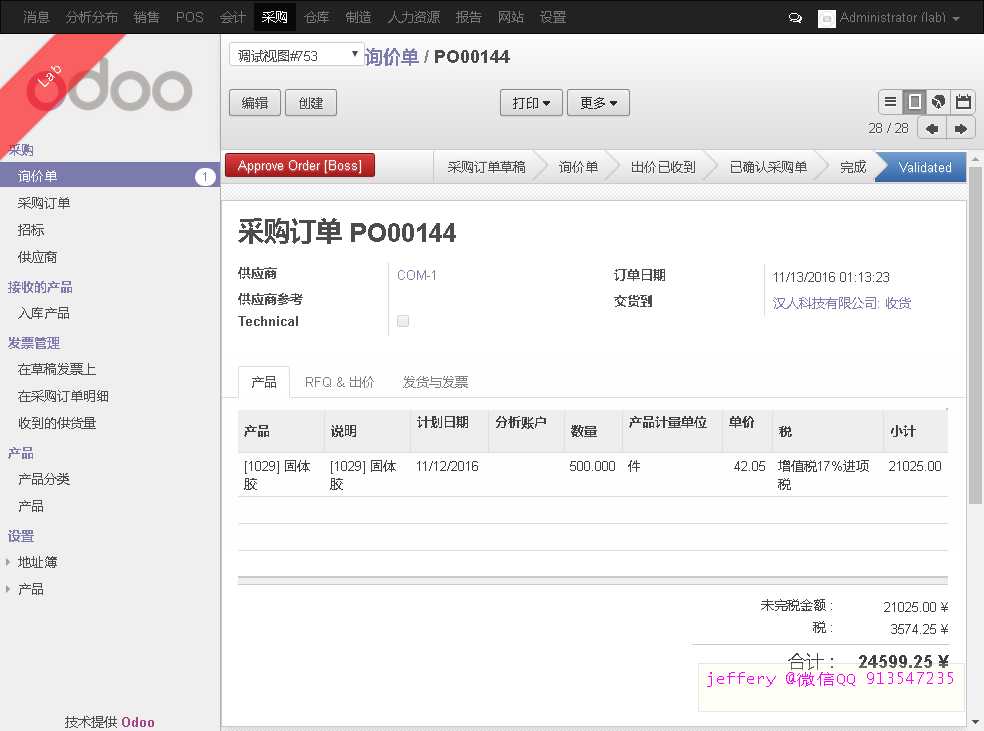984x731 pixels.
Task: Switch to list view icon
Action: pyautogui.click(x=890, y=102)
